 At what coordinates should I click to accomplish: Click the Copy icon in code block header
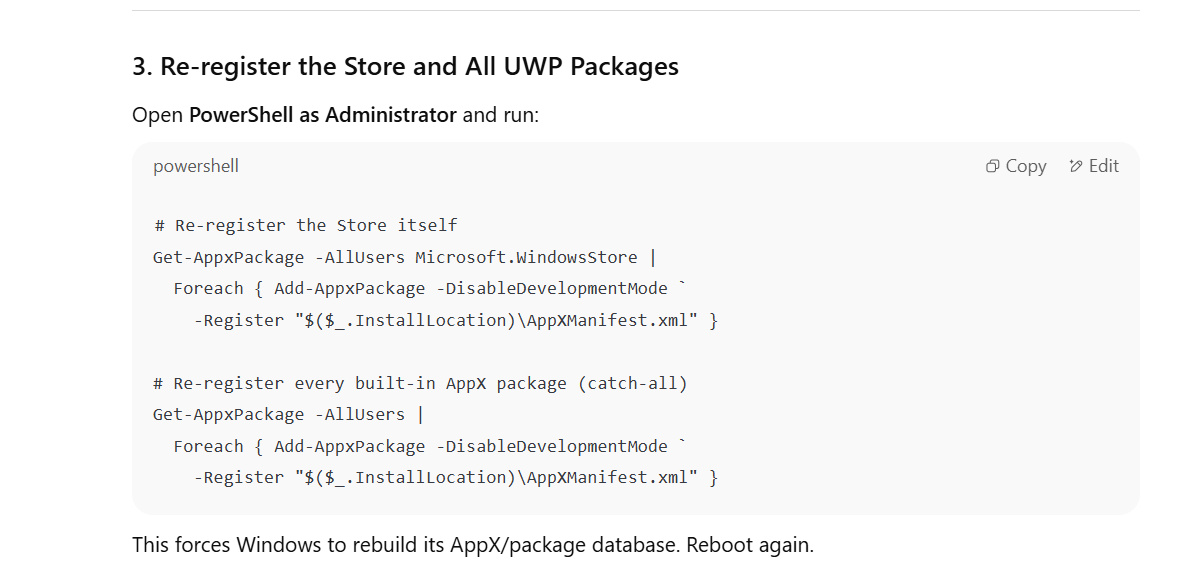[992, 166]
